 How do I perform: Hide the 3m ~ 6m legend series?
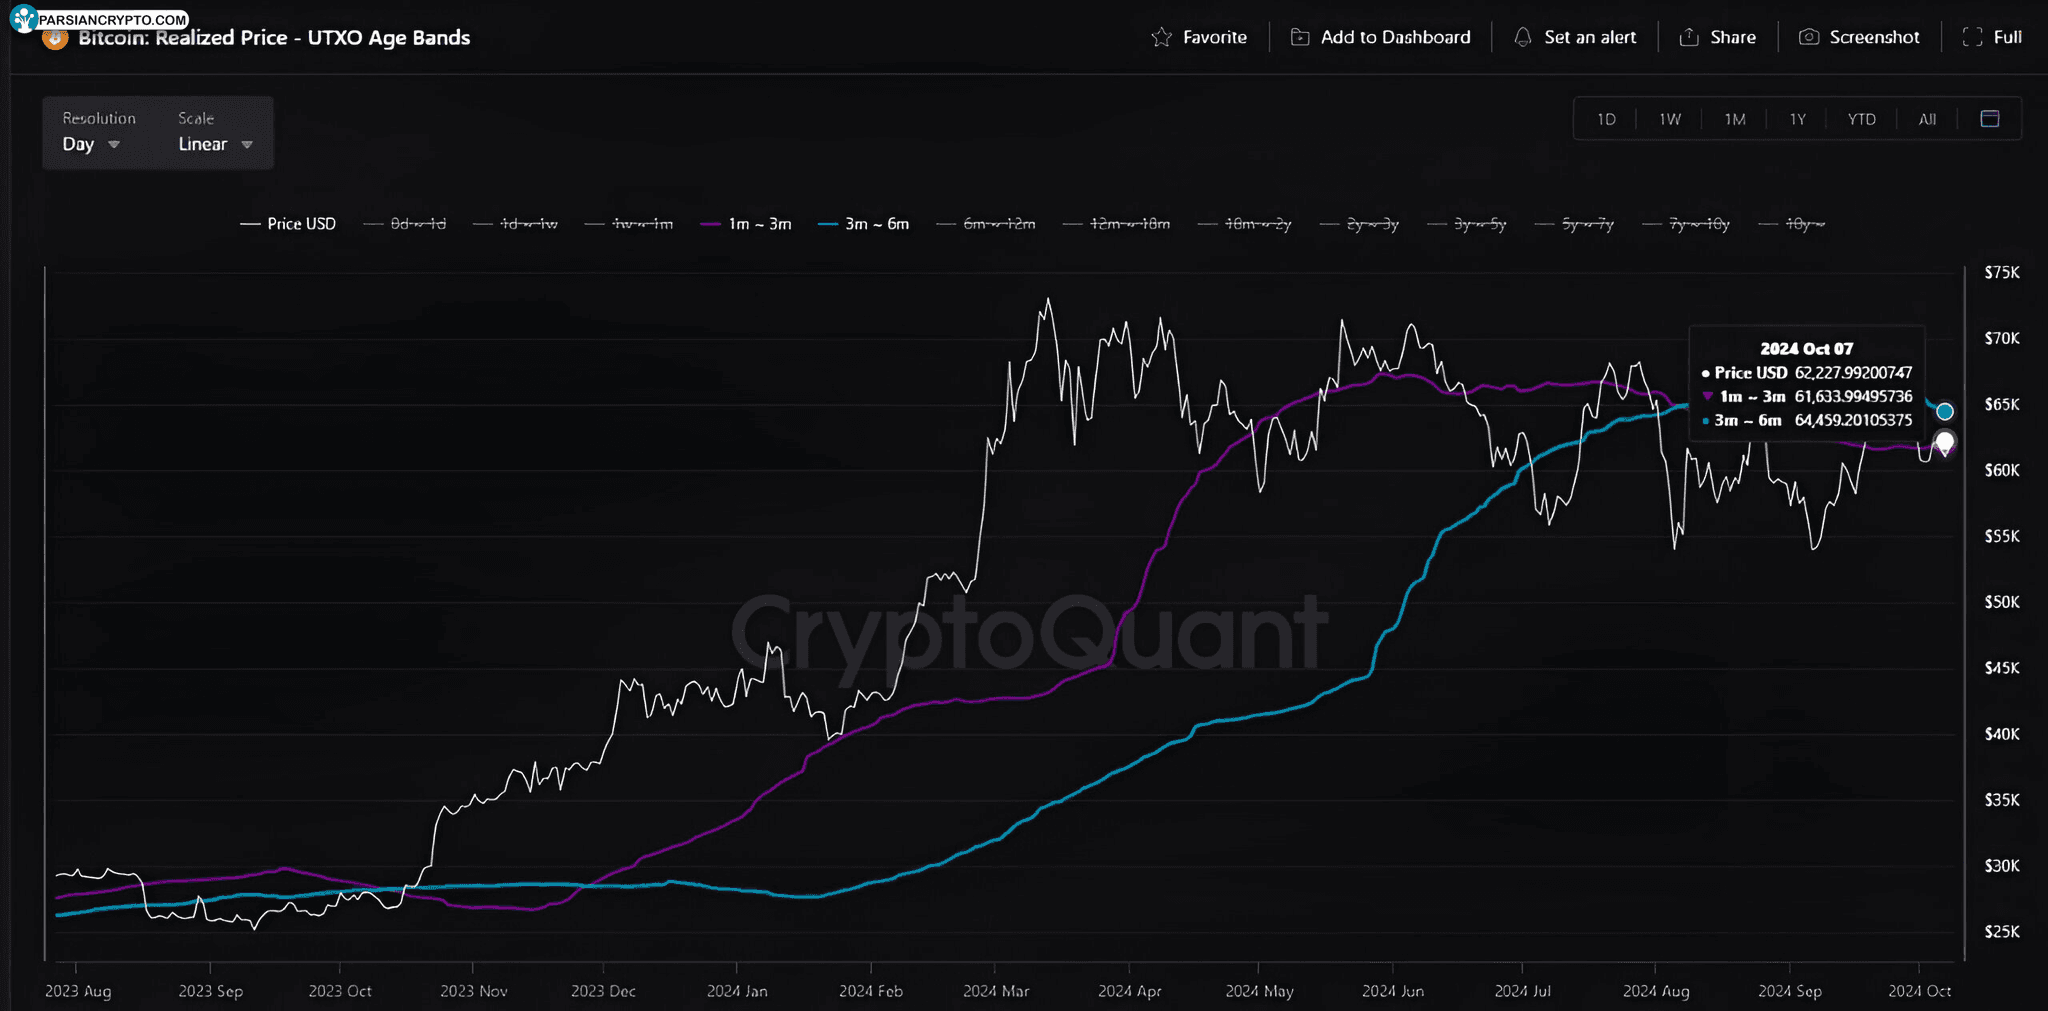863,224
